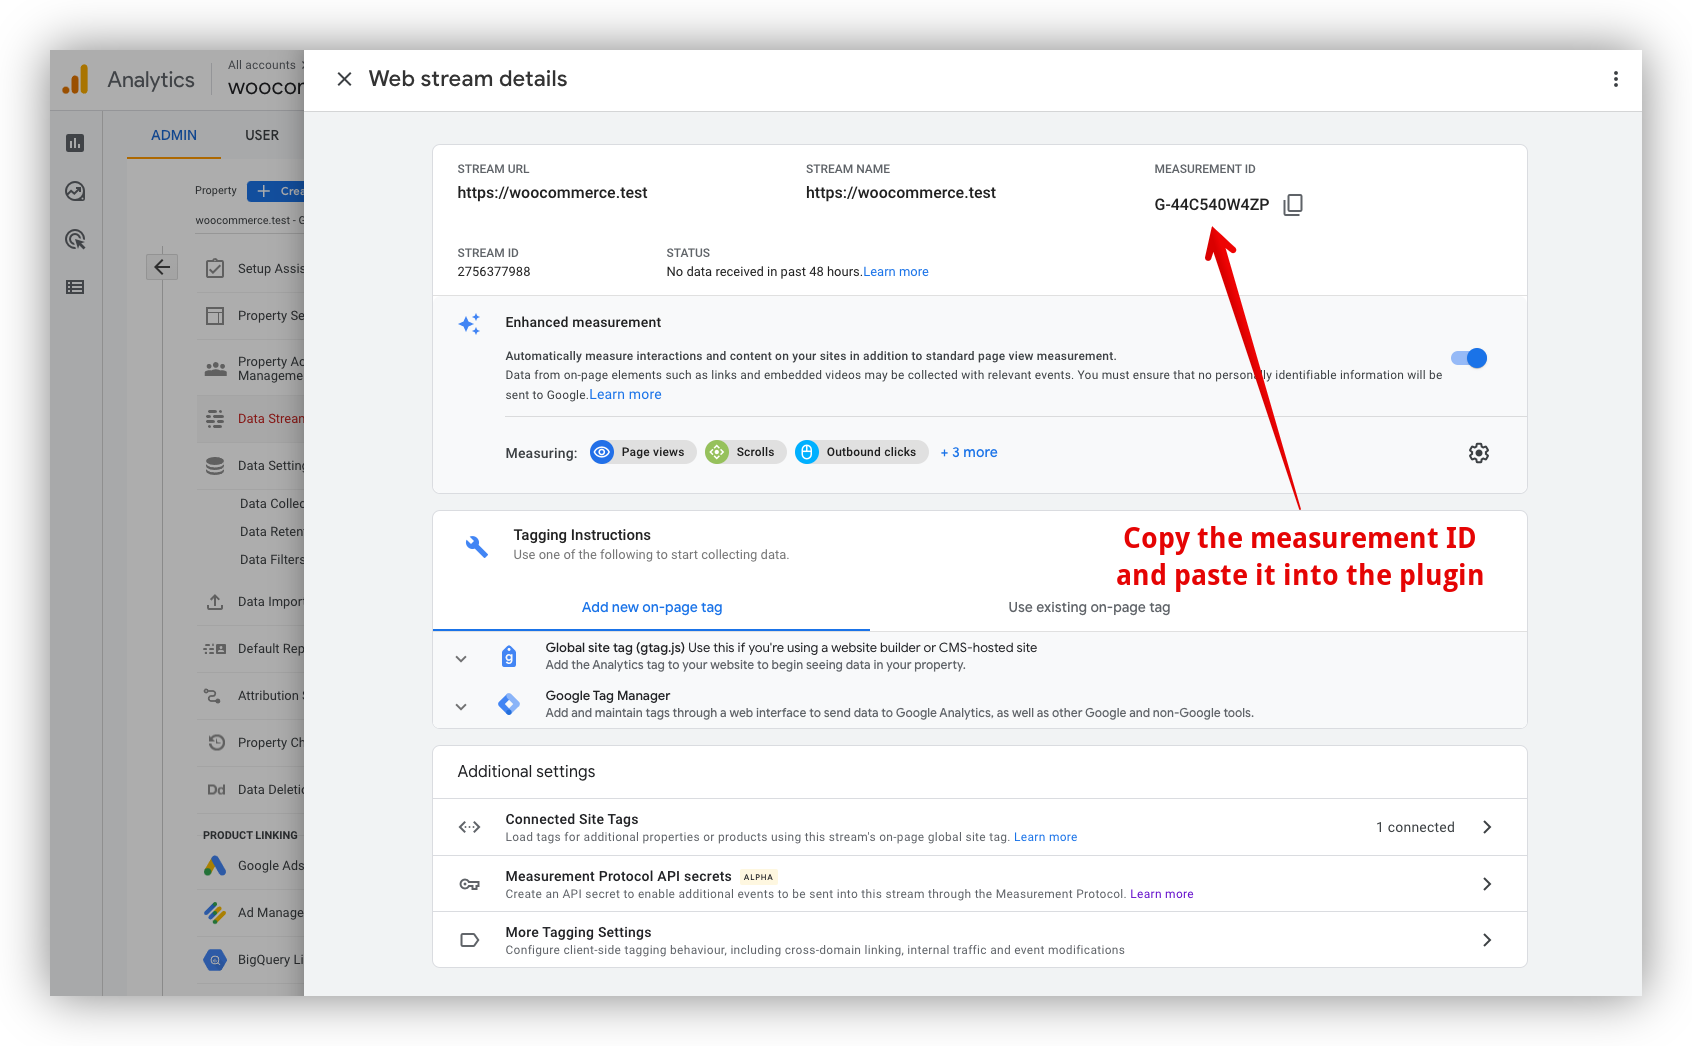Click the Tagging Instructions wrench icon
This screenshot has width=1692, height=1046.
(477, 546)
